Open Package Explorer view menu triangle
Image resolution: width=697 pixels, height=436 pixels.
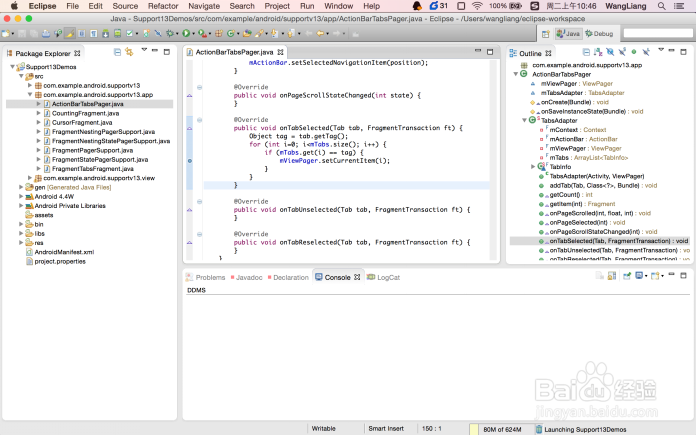point(144,50)
